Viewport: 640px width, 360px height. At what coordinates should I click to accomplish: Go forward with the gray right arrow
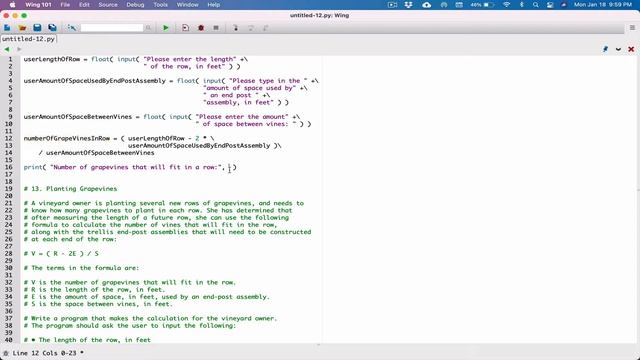pyautogui.click(x=19, y=49)
